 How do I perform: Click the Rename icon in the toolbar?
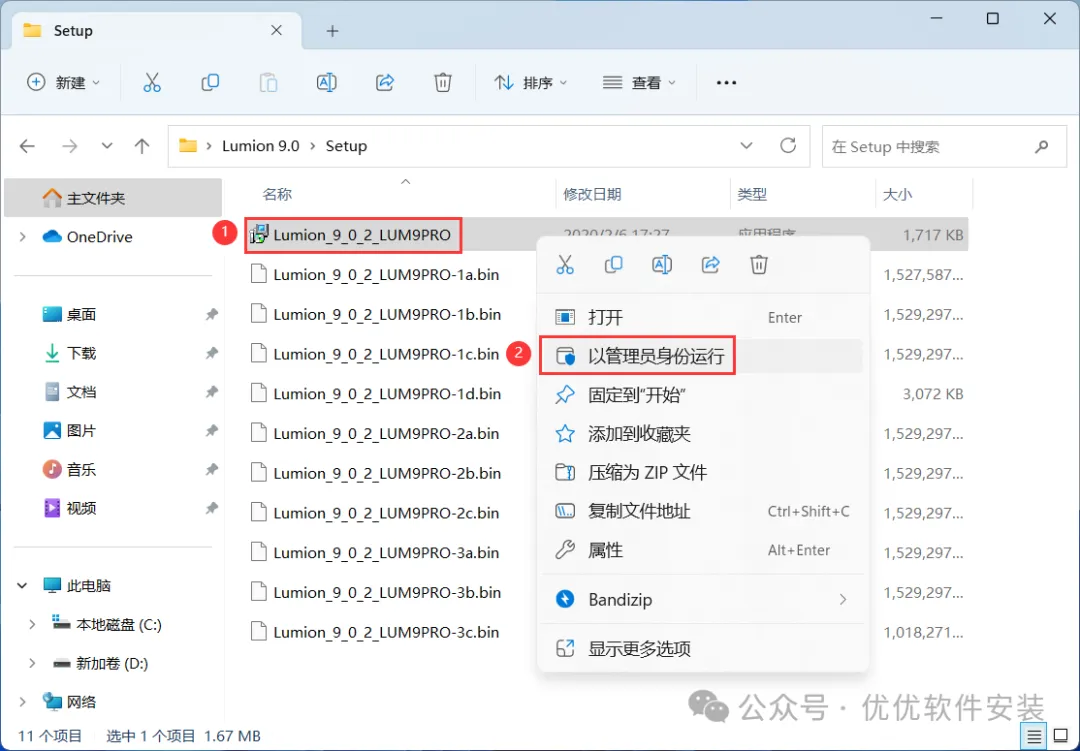click(x=326, y=83)
